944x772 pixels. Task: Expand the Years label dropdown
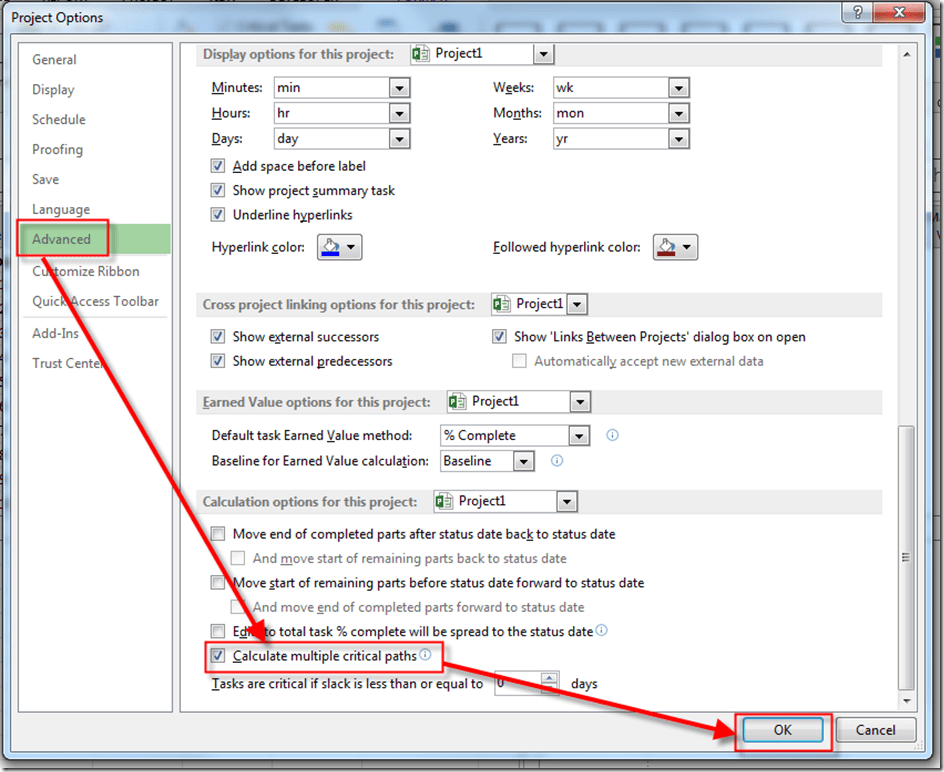coord(679,139)
